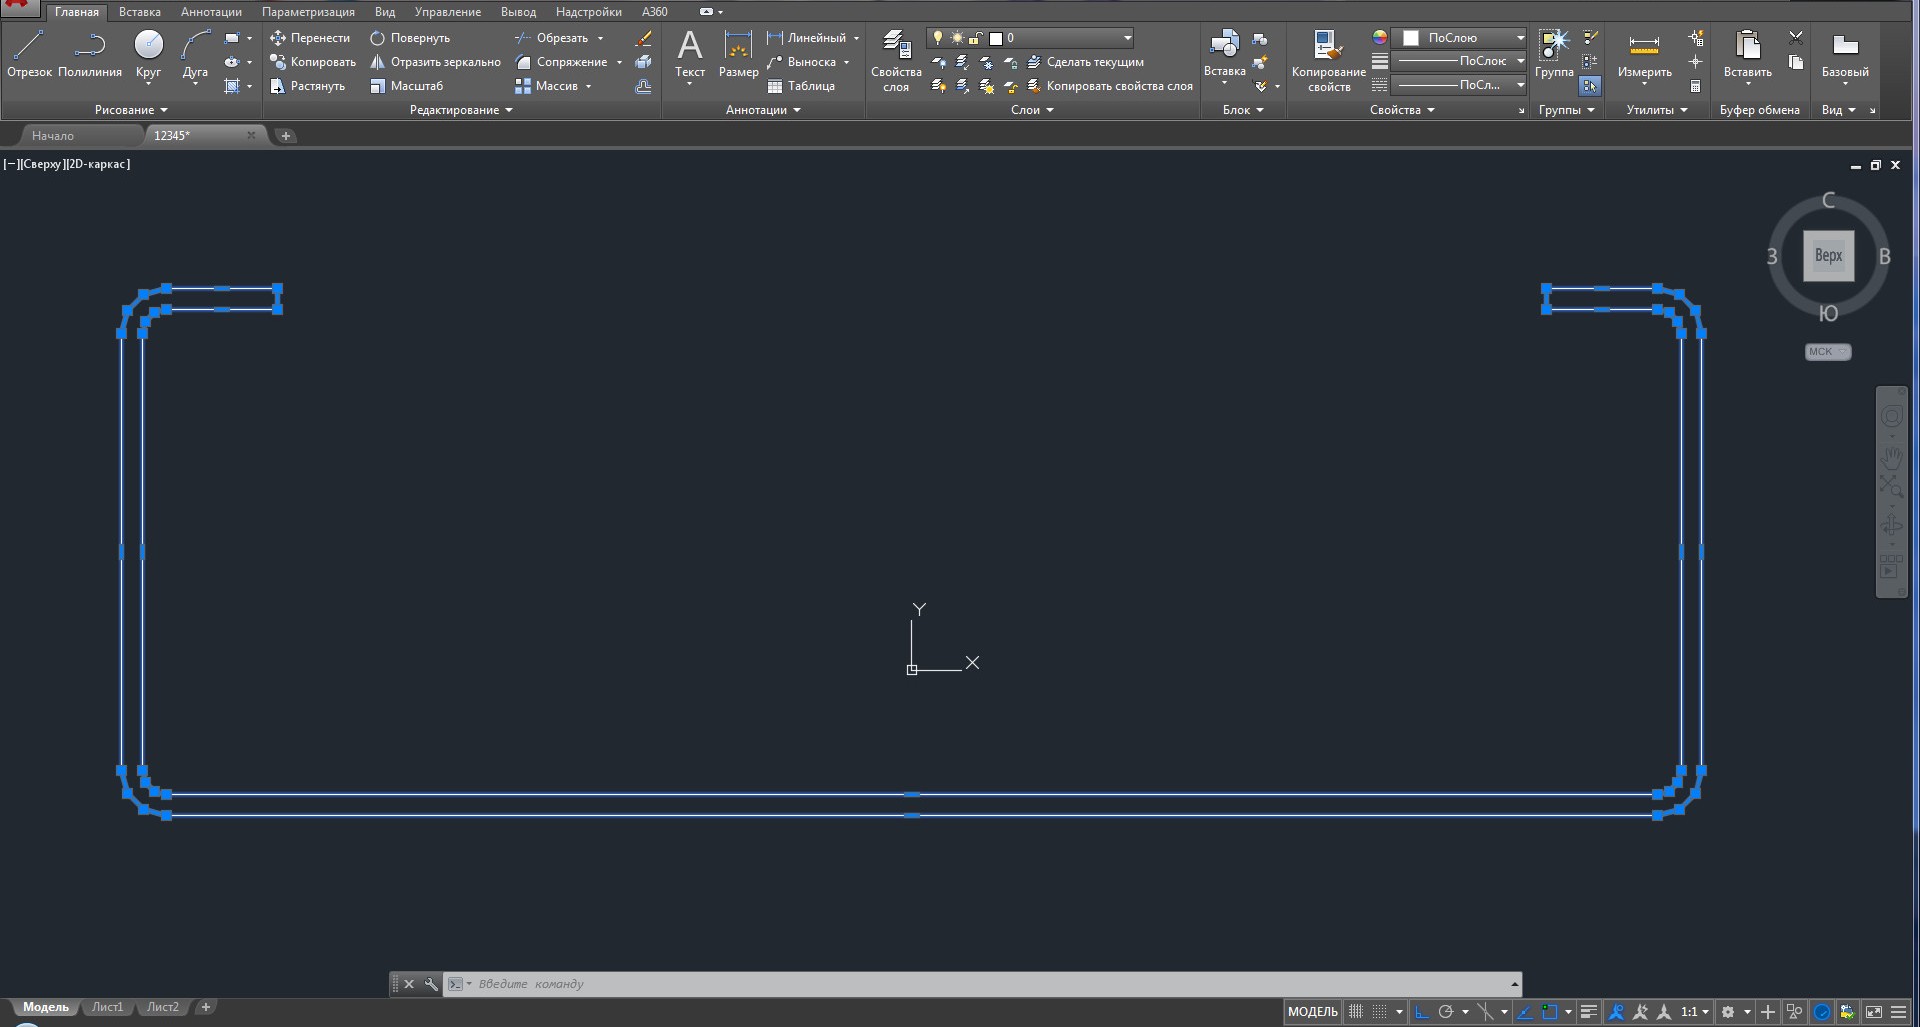
Task: Select the Отразить зеркально mirror tool
Action: [435, 62]
